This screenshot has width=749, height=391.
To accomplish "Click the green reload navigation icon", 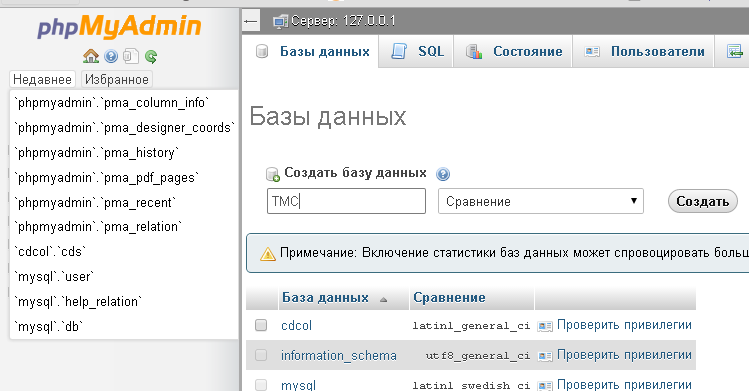I will [x=151, y=57].
